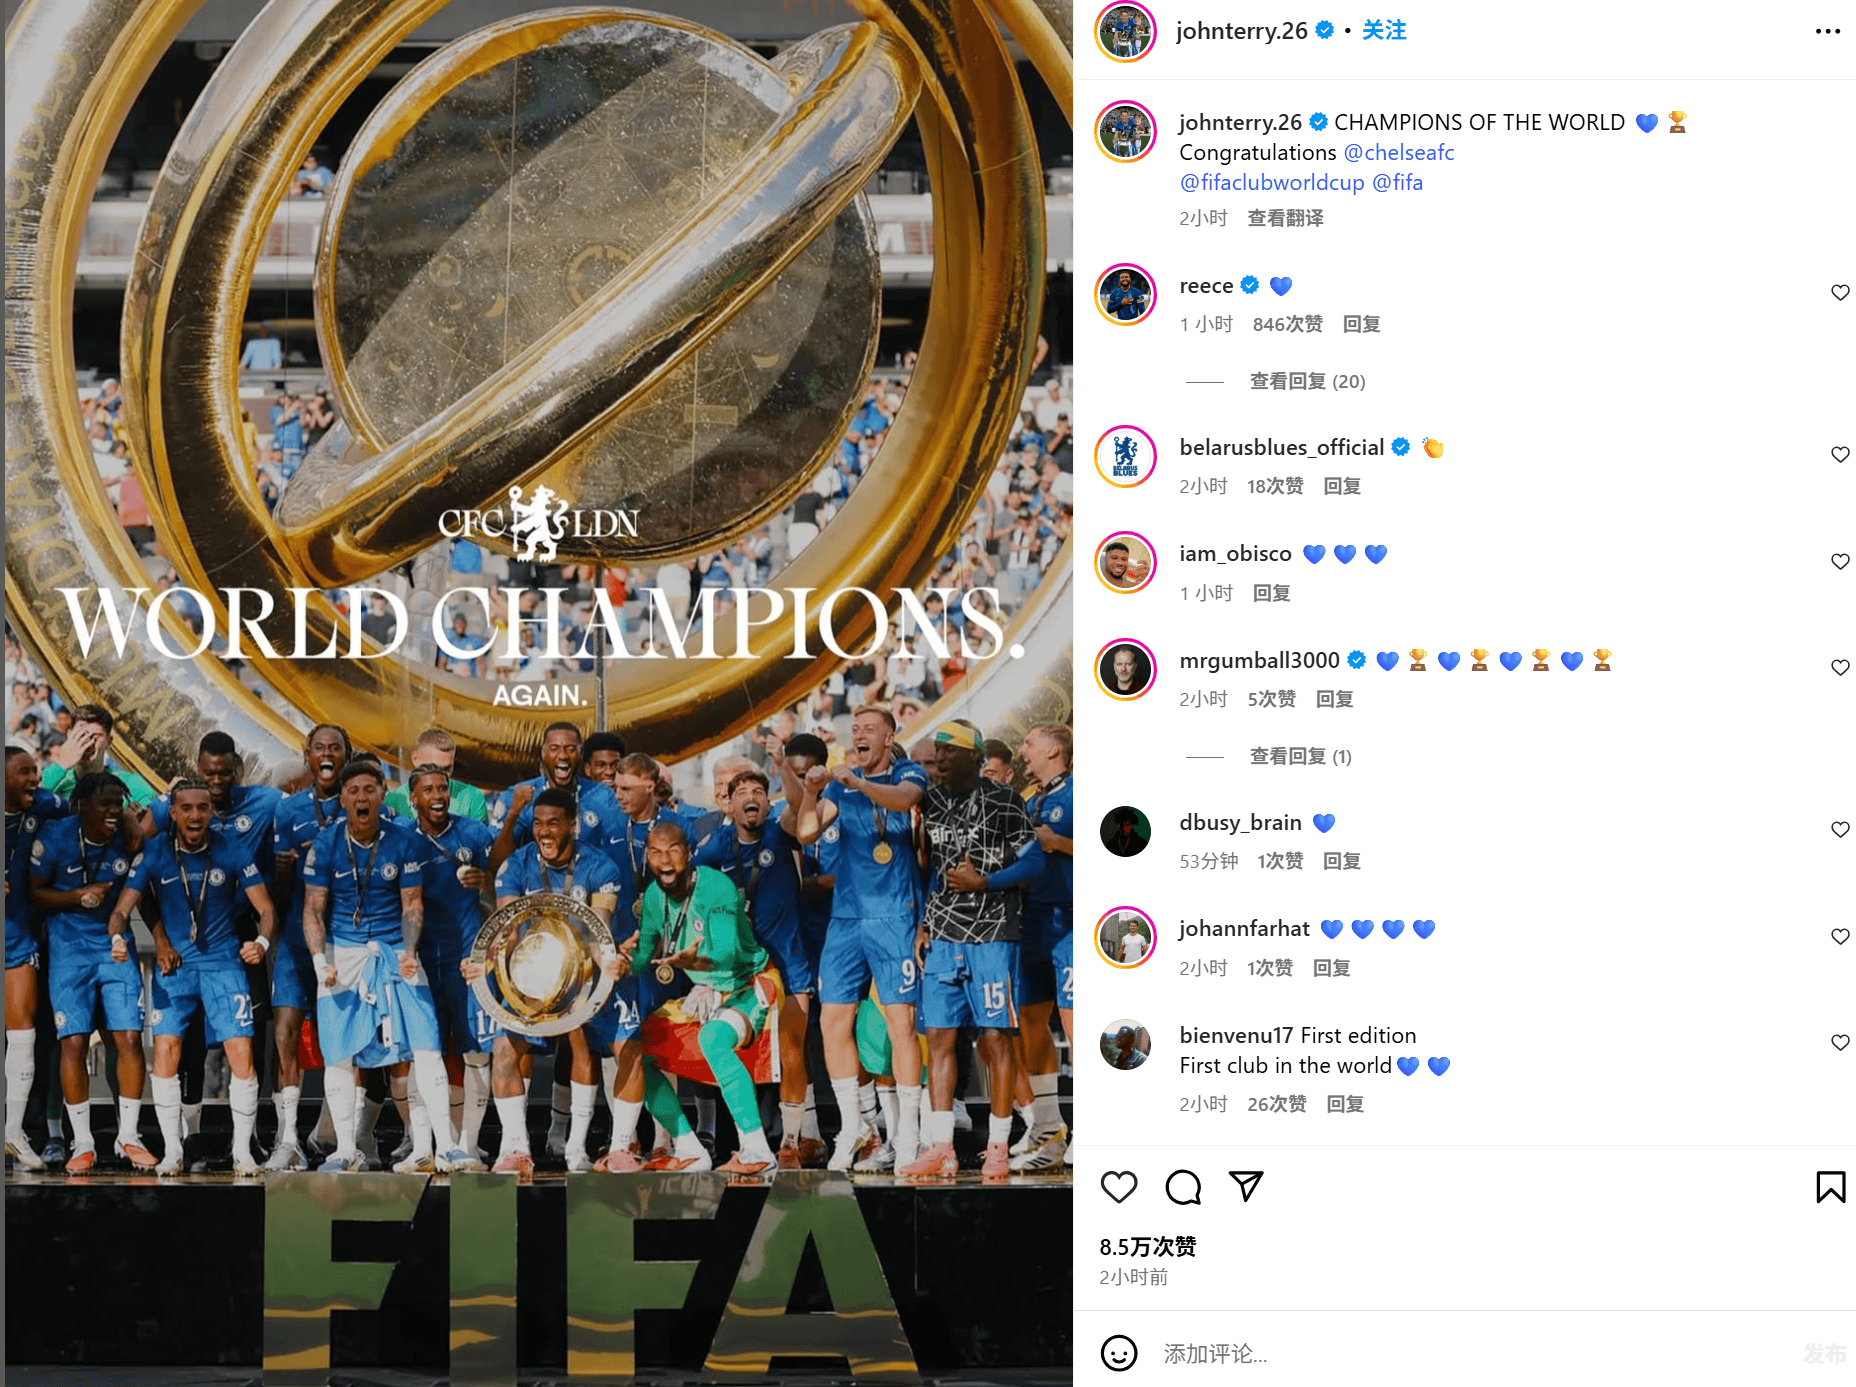This screenshot has height=1387, width=1856.
Task: Open mrgumball3000's profile avatar
Action: pos(1126,669)
